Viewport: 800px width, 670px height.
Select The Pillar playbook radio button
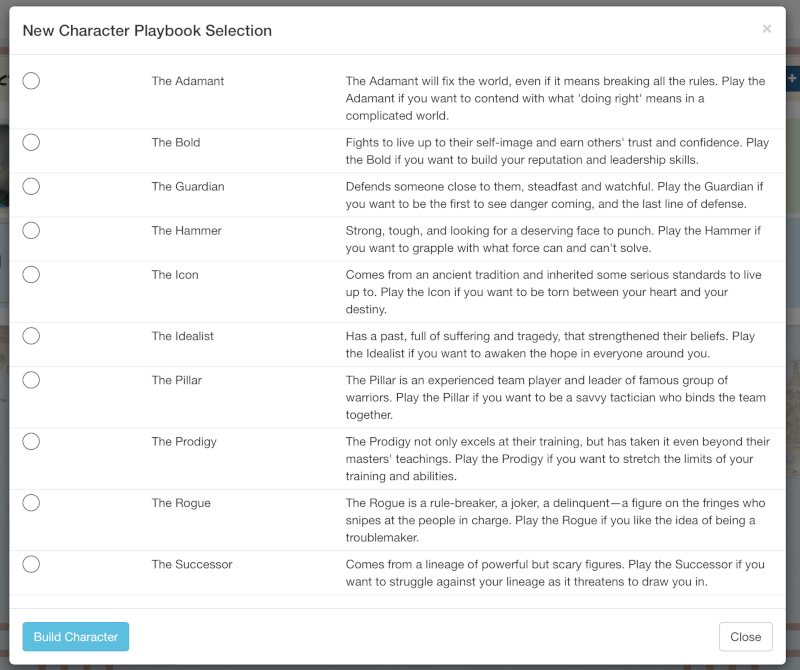pyautogui.click(x=30, y=380)
